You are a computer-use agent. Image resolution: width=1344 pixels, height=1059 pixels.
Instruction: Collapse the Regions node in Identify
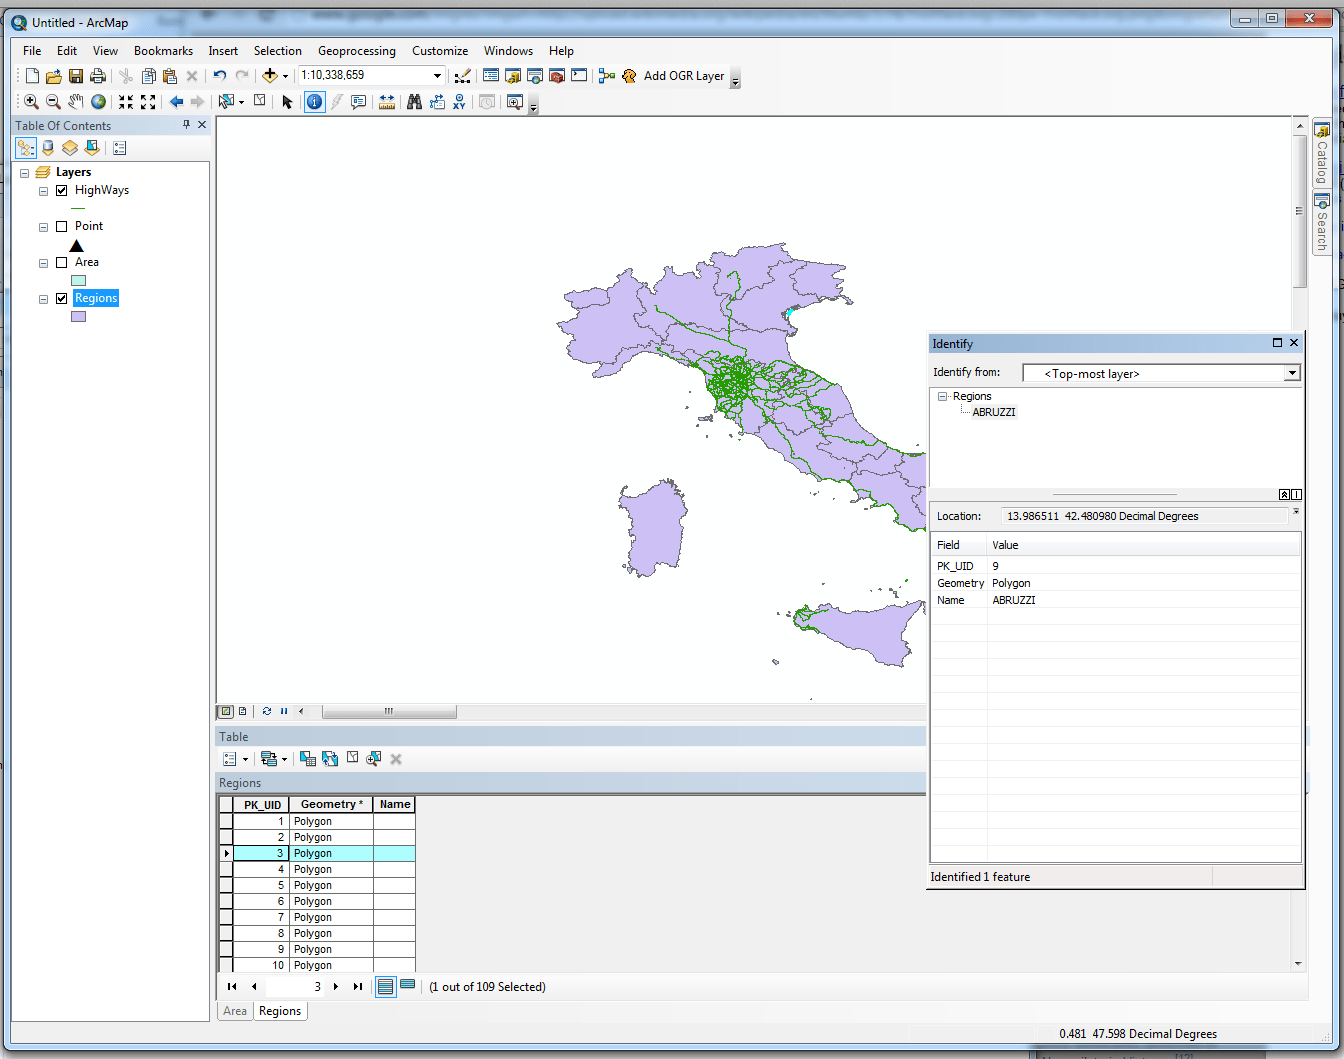click(x=942, y=397)
